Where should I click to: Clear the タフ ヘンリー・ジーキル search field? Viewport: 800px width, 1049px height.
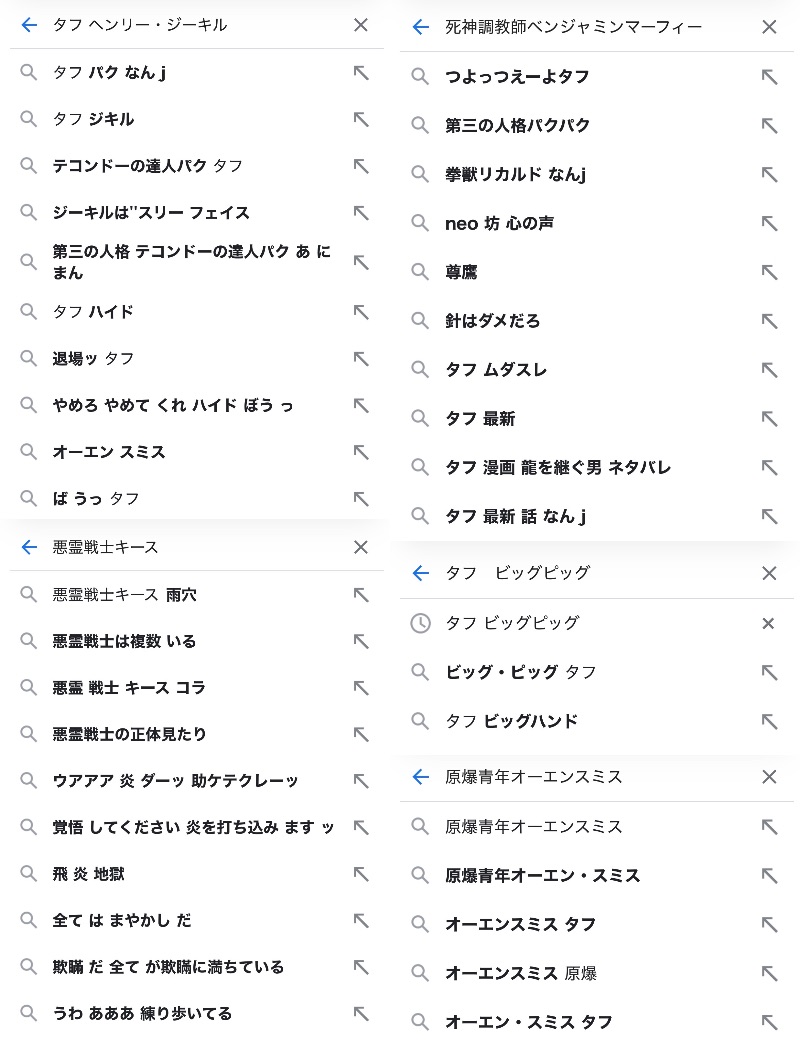click(x=361, y=25)
